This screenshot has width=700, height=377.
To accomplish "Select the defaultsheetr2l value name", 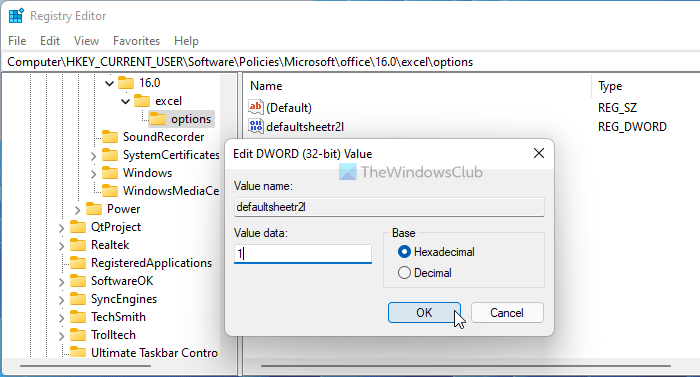I will [x=305, y=127].
